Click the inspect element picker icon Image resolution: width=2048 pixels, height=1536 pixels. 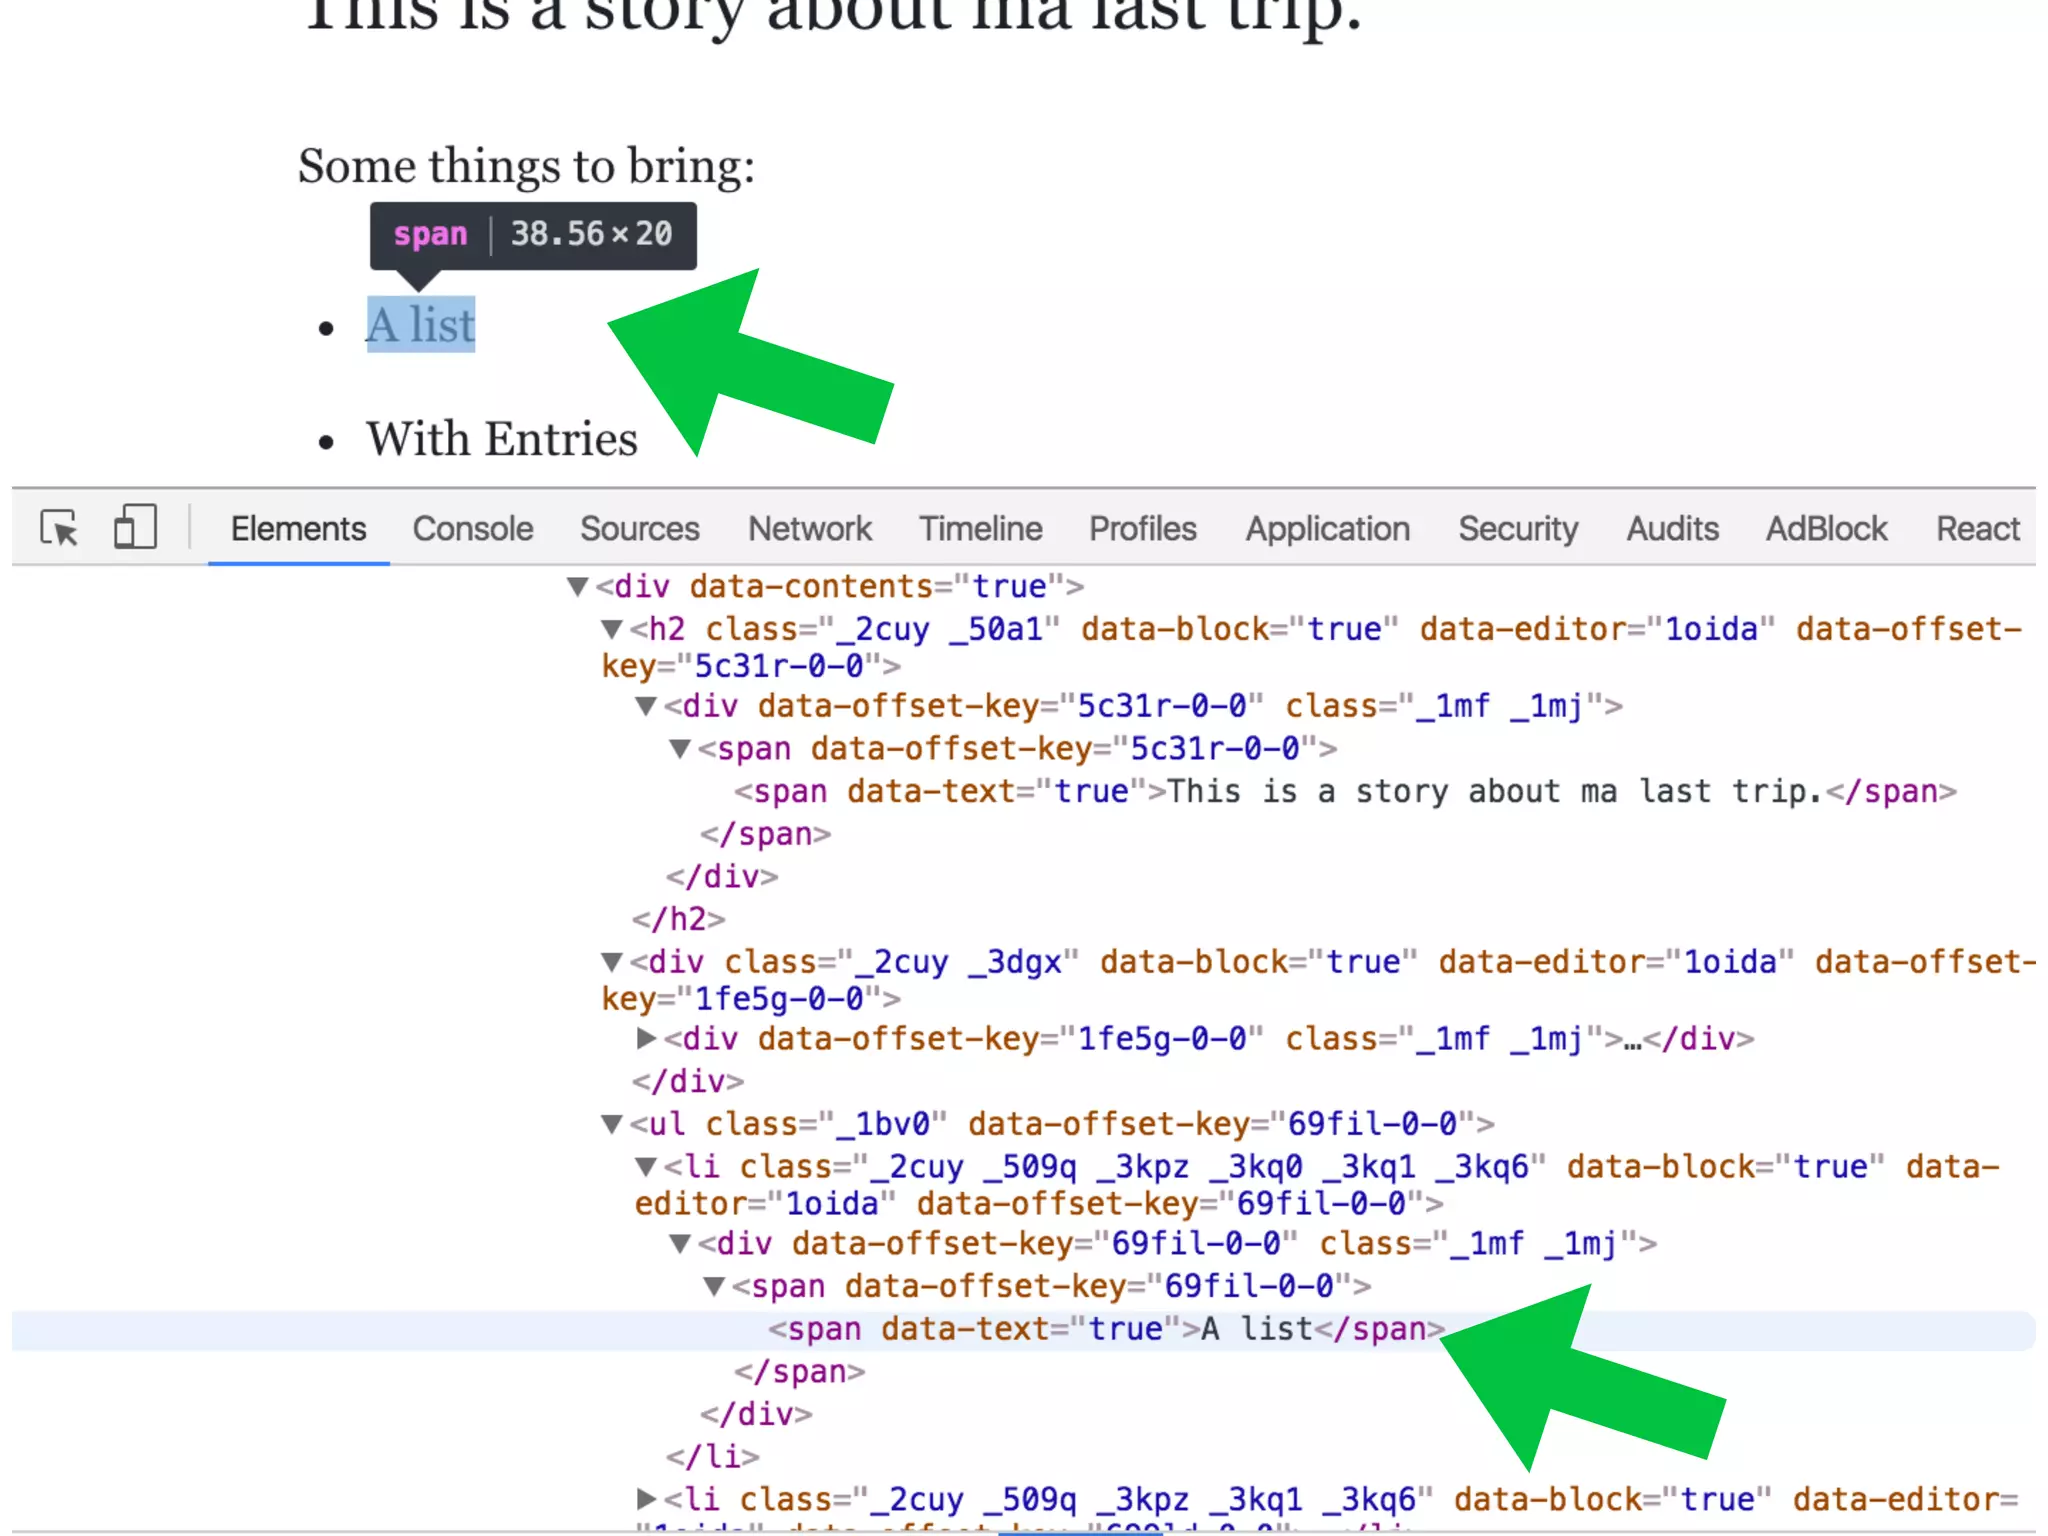pyautogui.click(x=59, y=528)
